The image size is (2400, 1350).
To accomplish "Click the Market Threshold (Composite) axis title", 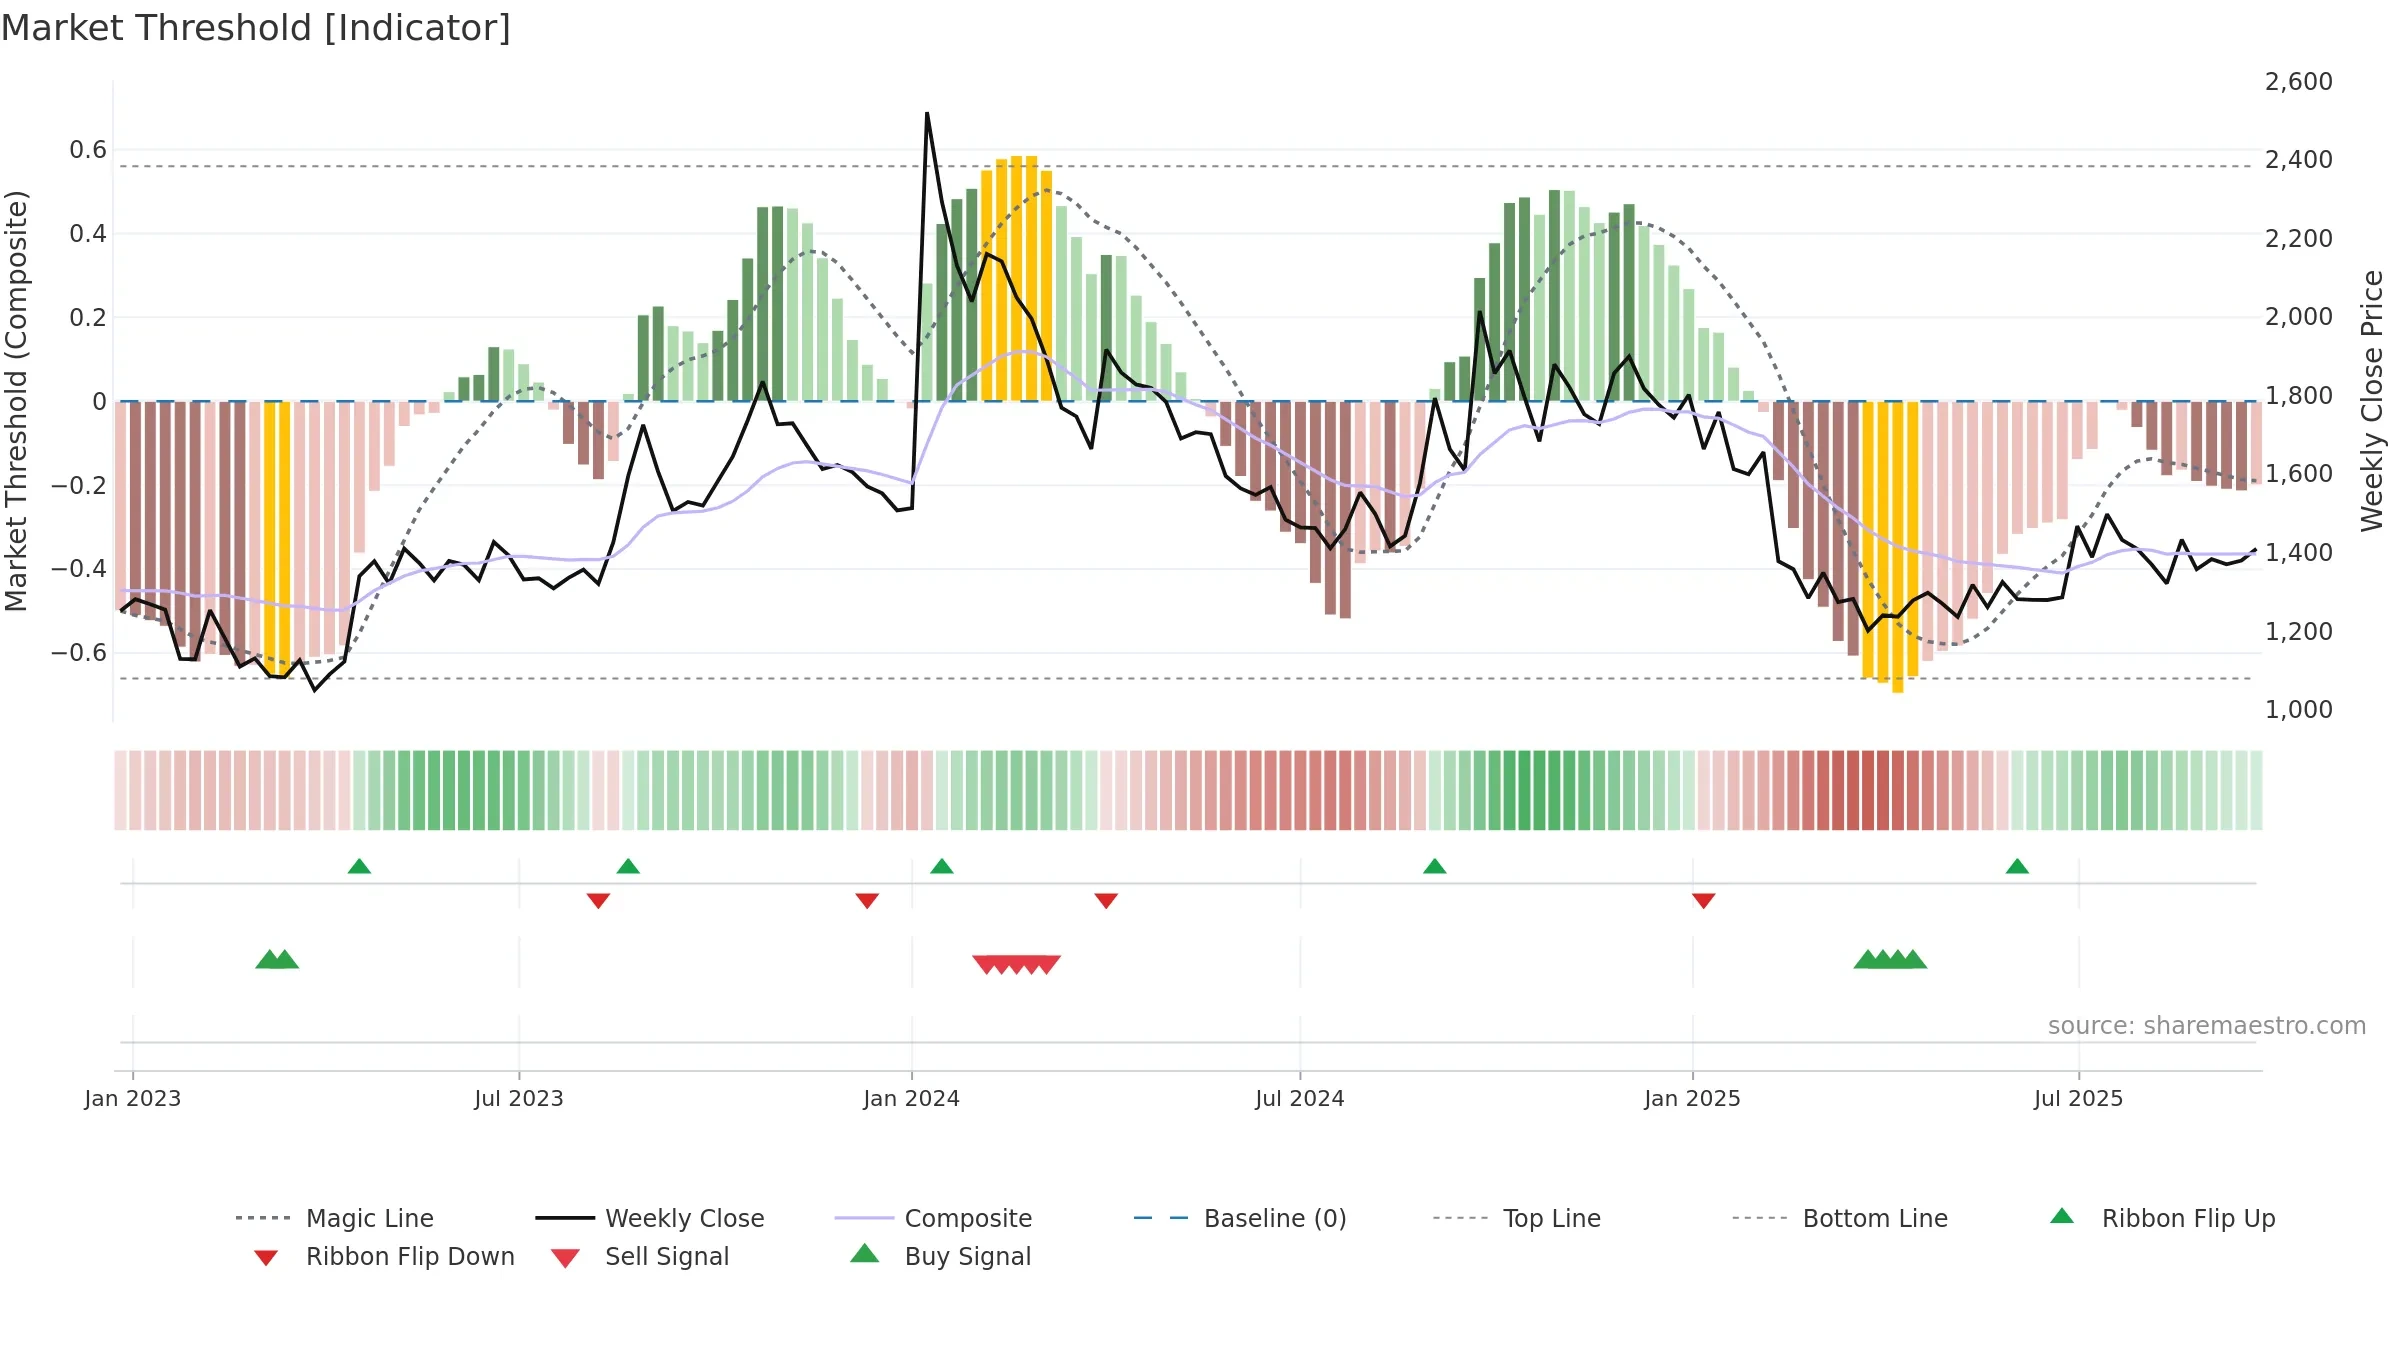I will [x=16, y=401].
